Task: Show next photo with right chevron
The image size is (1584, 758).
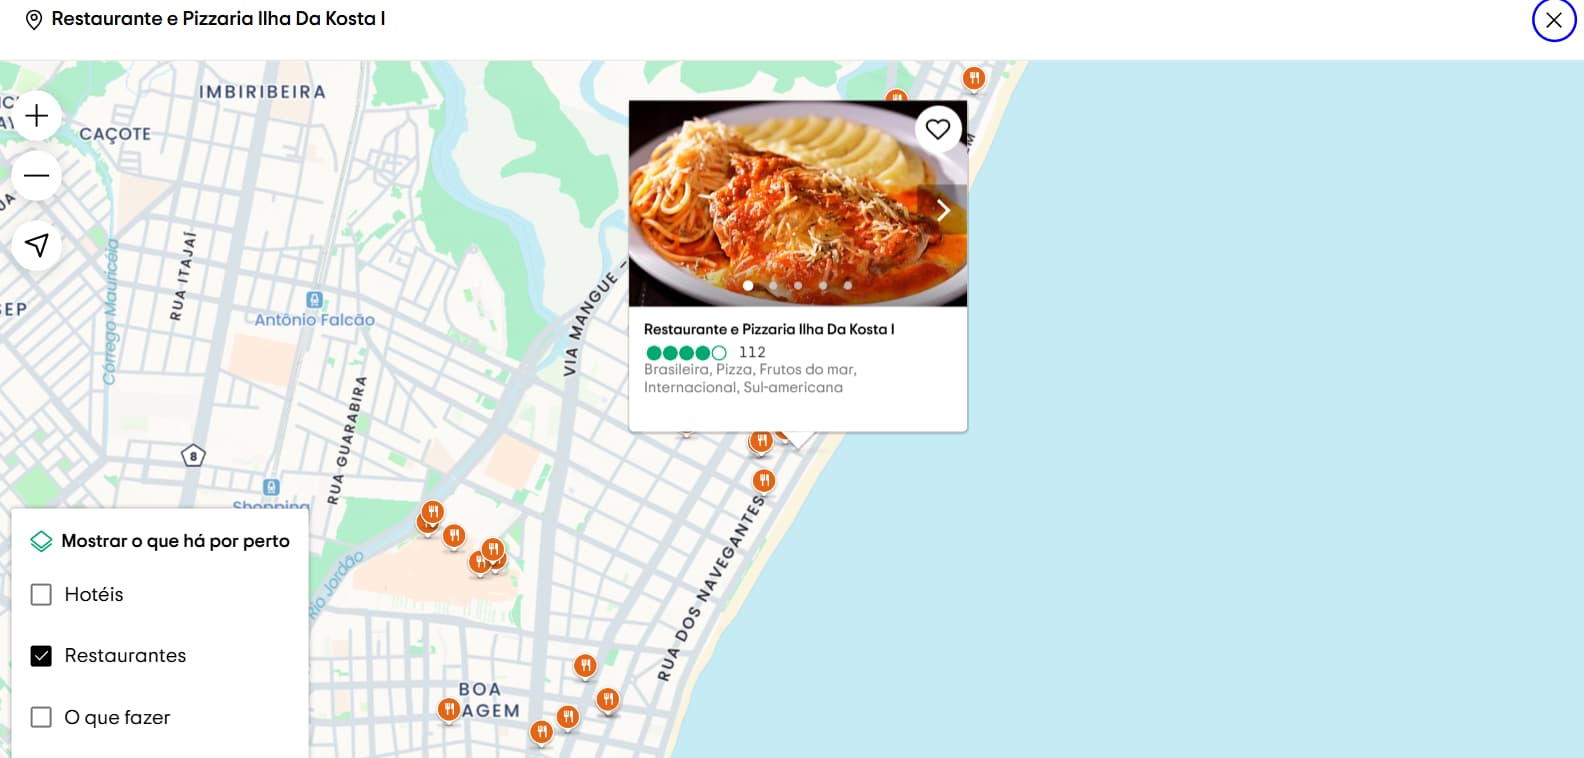Action: click(942, 210)
